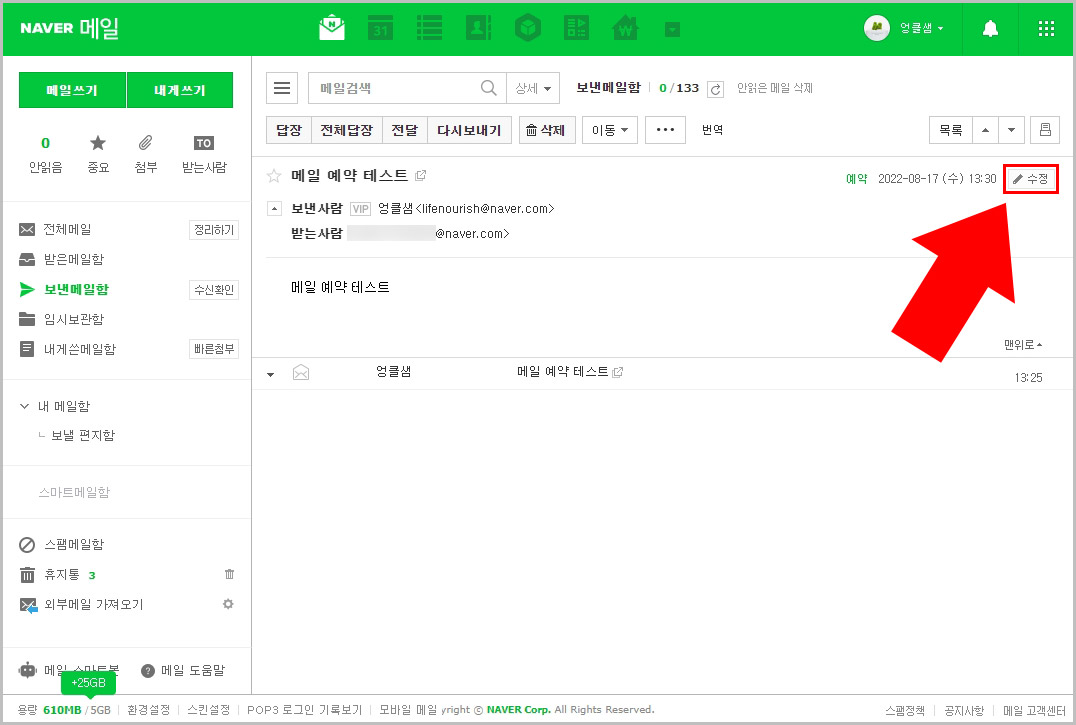Image resolution: width=1076 pixels, height=725 pixels.
Task: Open external mail import settings gear
Action: (229, 604)
